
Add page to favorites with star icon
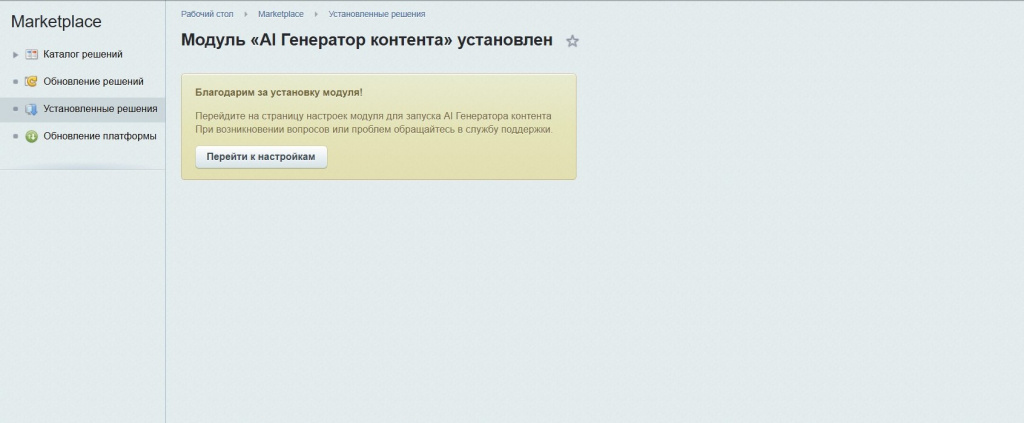(x=572, y=41)
